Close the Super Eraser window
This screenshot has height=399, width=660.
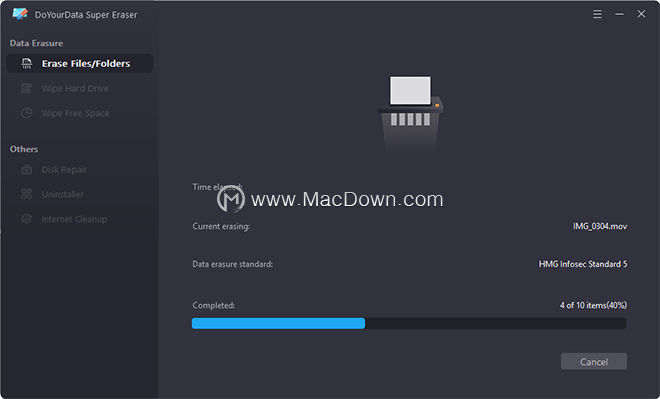click(641, 14)
